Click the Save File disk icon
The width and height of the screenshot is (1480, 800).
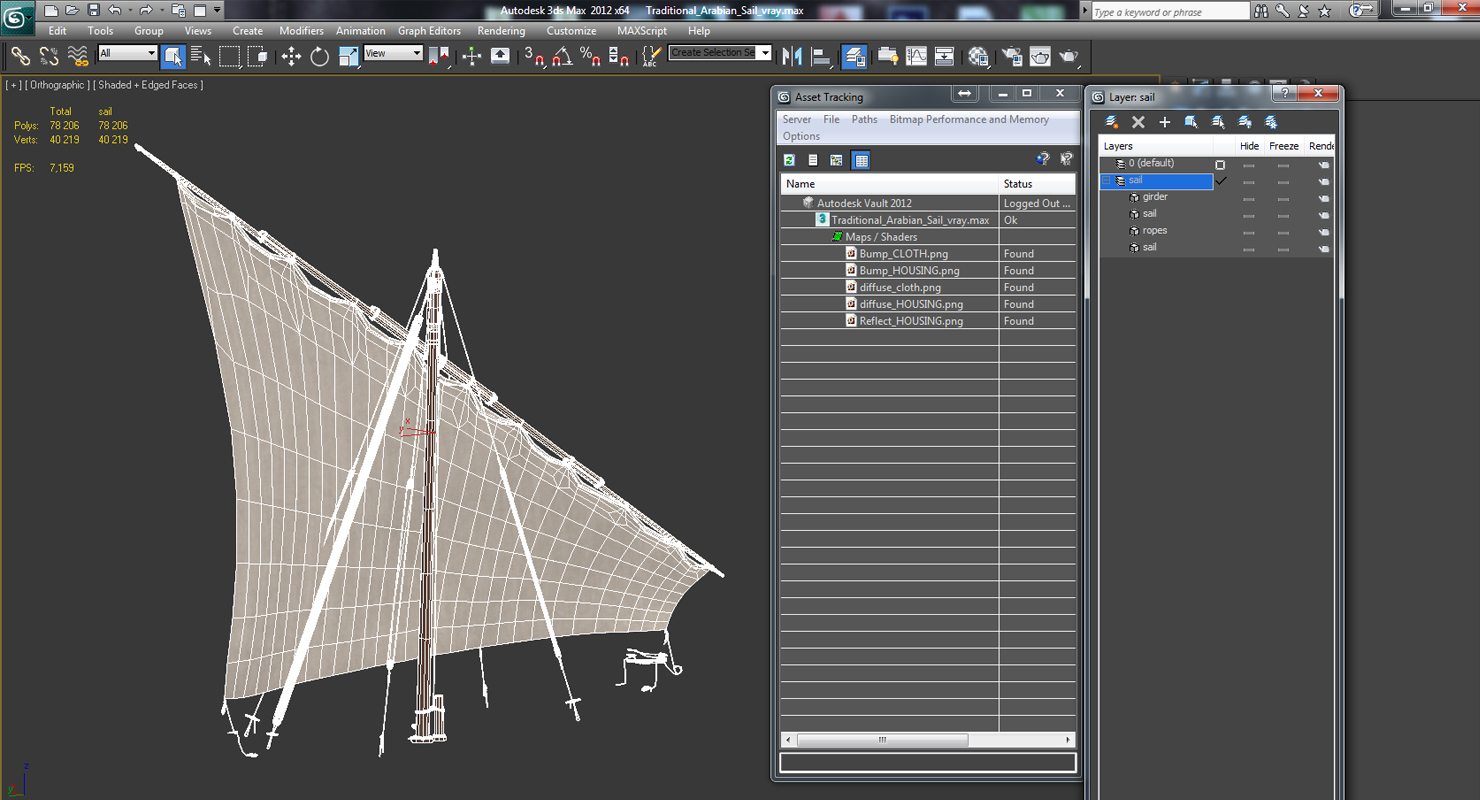pyautogui.click(x=93, y=10)
